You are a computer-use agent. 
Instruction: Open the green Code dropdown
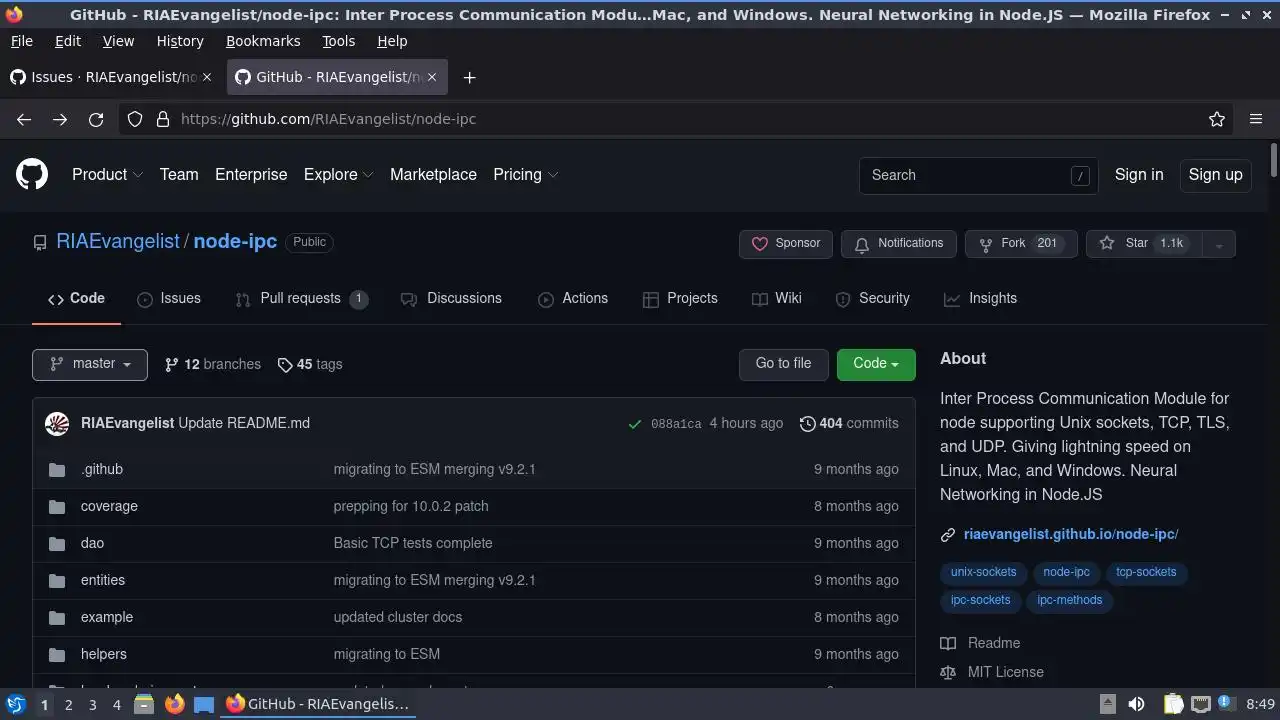tap(876, 364)
